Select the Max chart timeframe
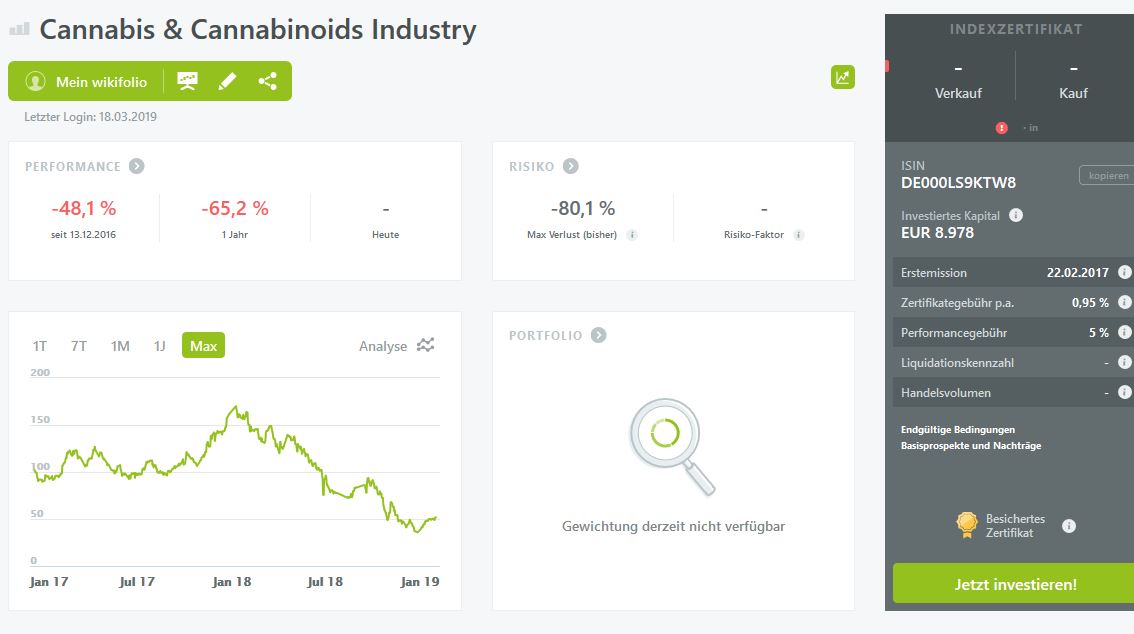The height and width of the screenshot is (634, 1134). pos(203,346)
